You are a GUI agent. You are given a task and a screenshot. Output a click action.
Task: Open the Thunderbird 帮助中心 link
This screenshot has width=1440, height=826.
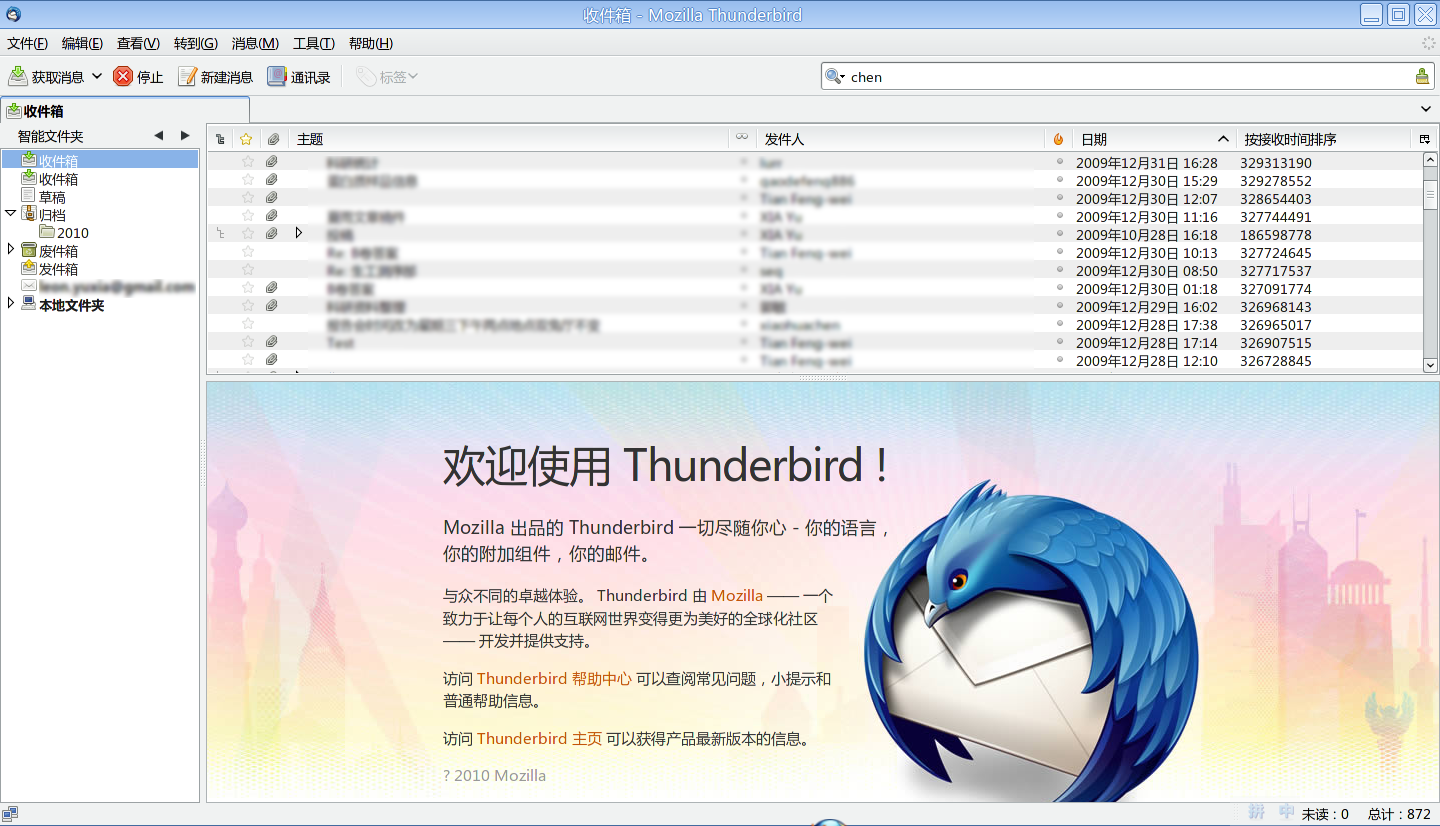click(554, 678)
